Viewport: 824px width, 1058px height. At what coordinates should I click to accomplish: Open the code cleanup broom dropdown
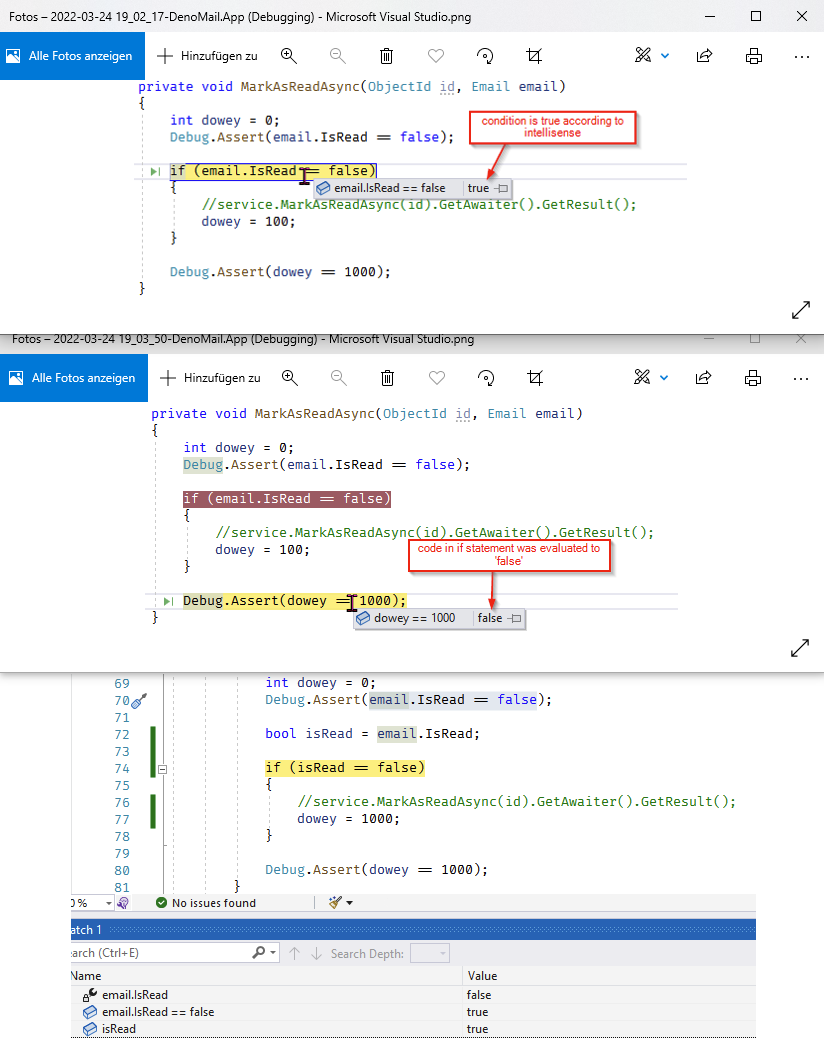348,903
